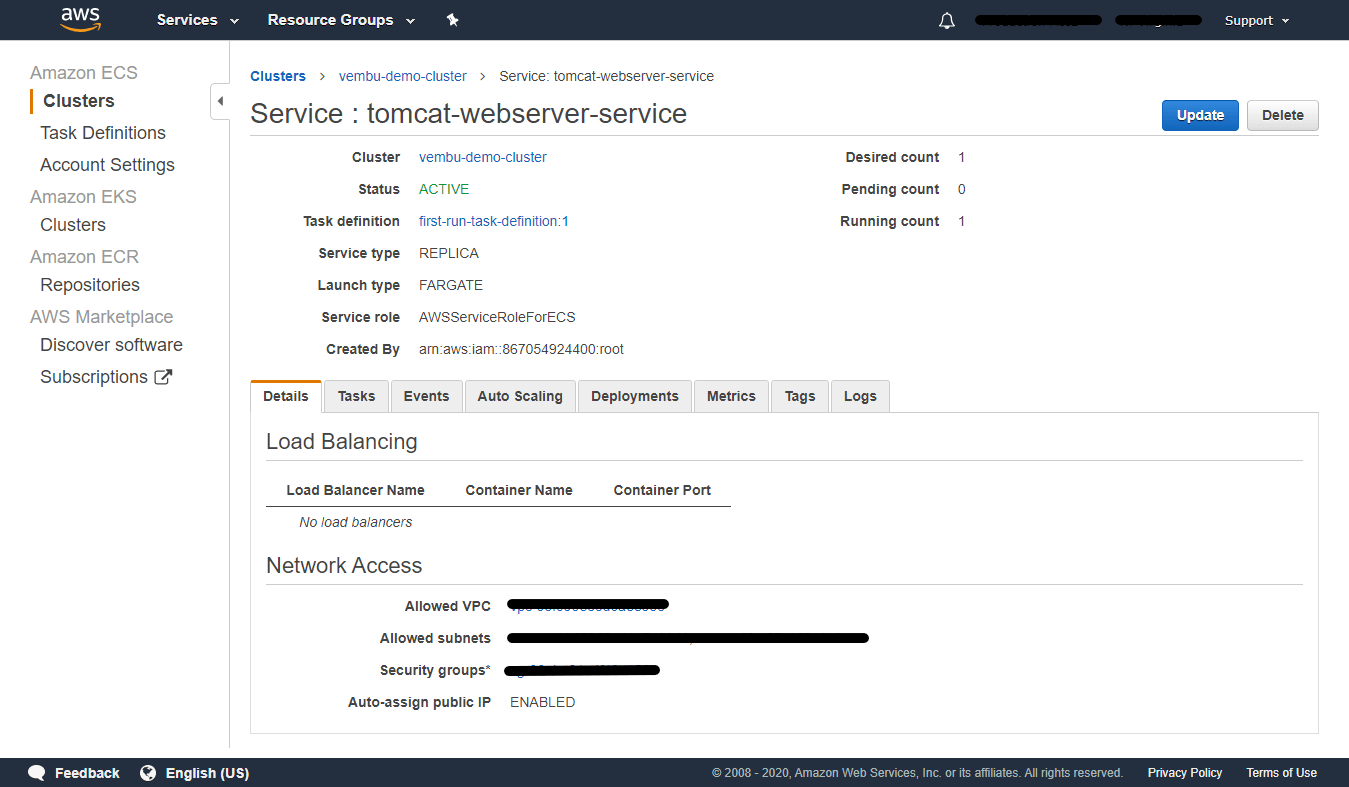The height and width of the screenshot is (787, 1349).
Task: Open the Privacy Policy link
Action: (1185, 773)
